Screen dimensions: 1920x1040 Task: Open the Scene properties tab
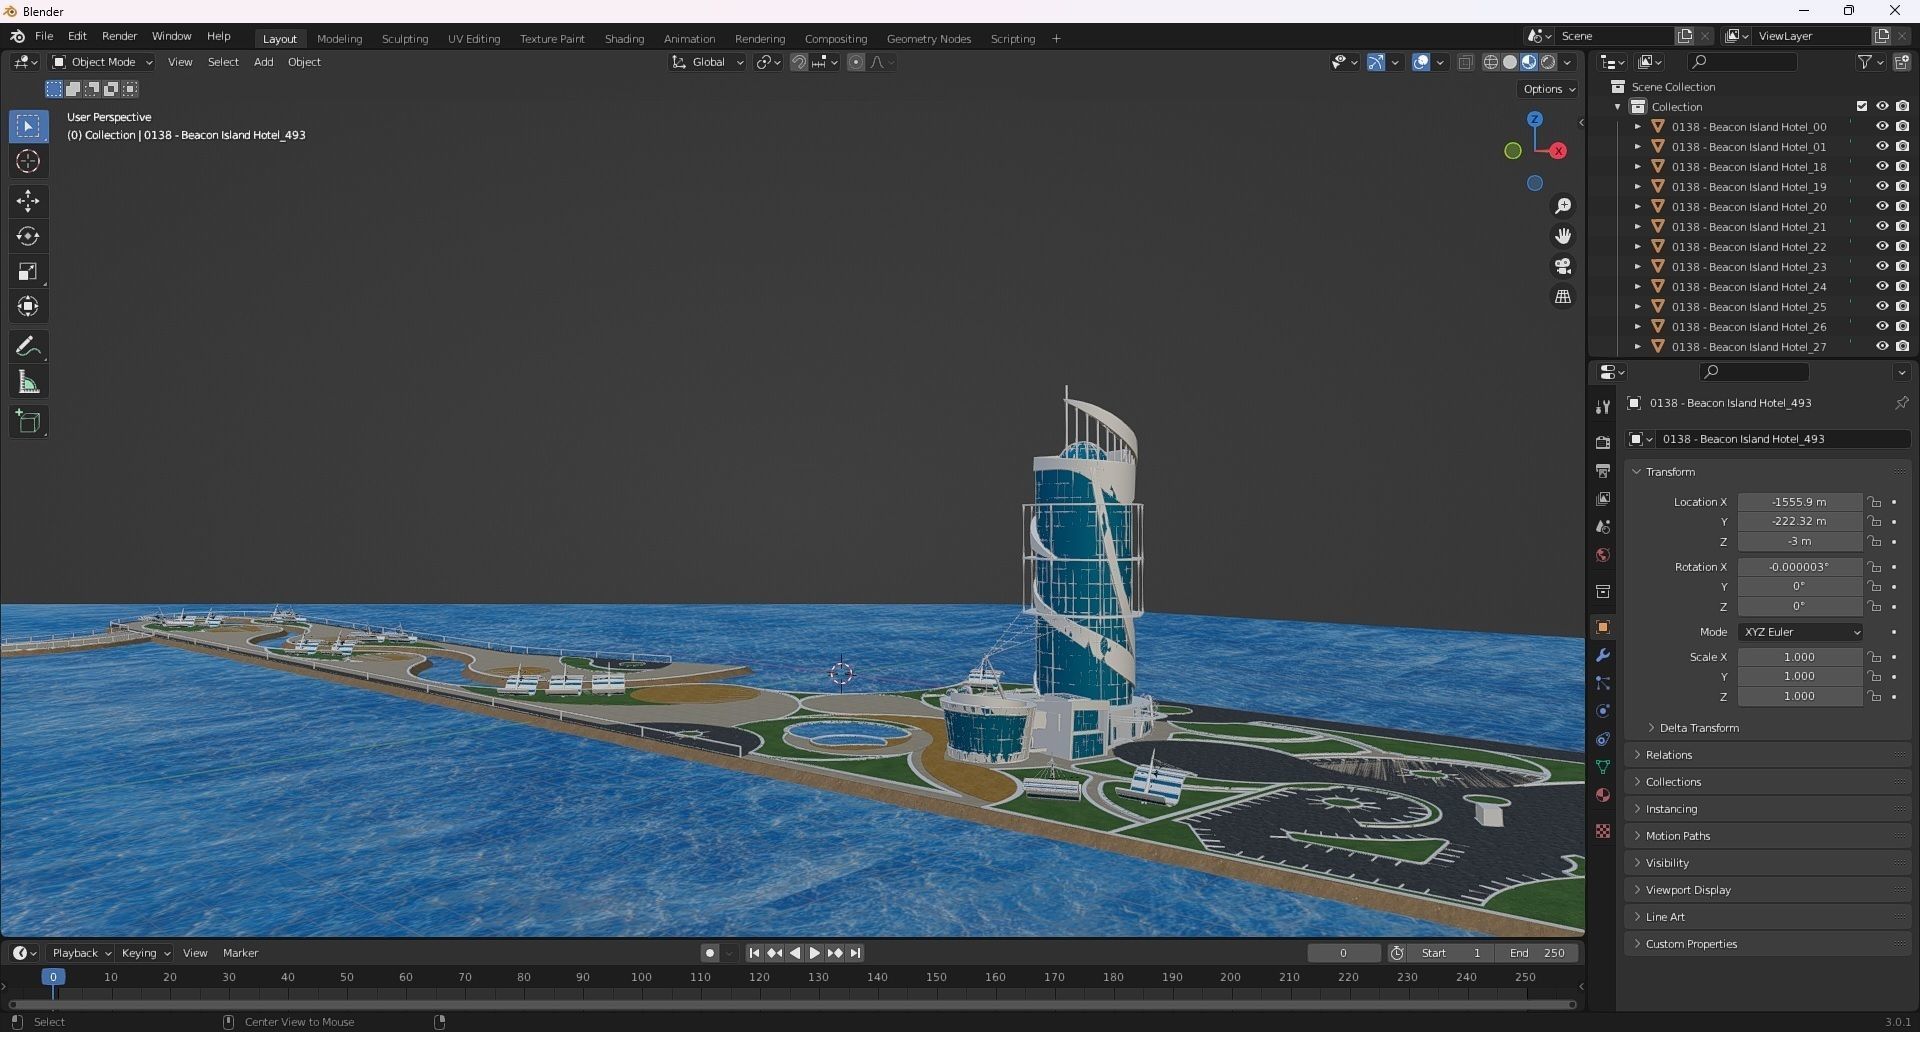[1603, 526]
